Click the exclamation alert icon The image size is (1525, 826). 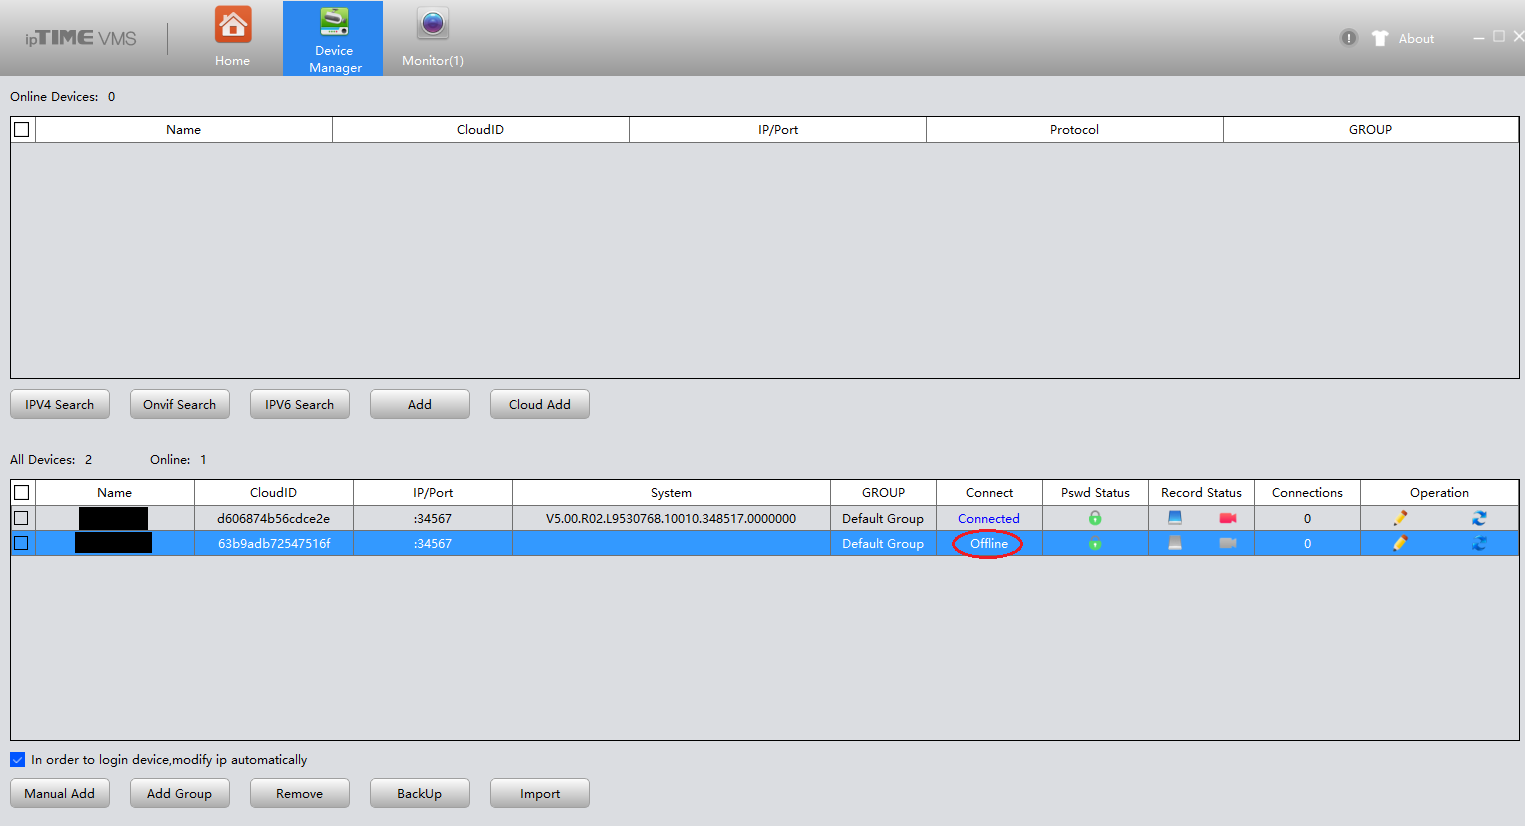[x=1349, y=38]
